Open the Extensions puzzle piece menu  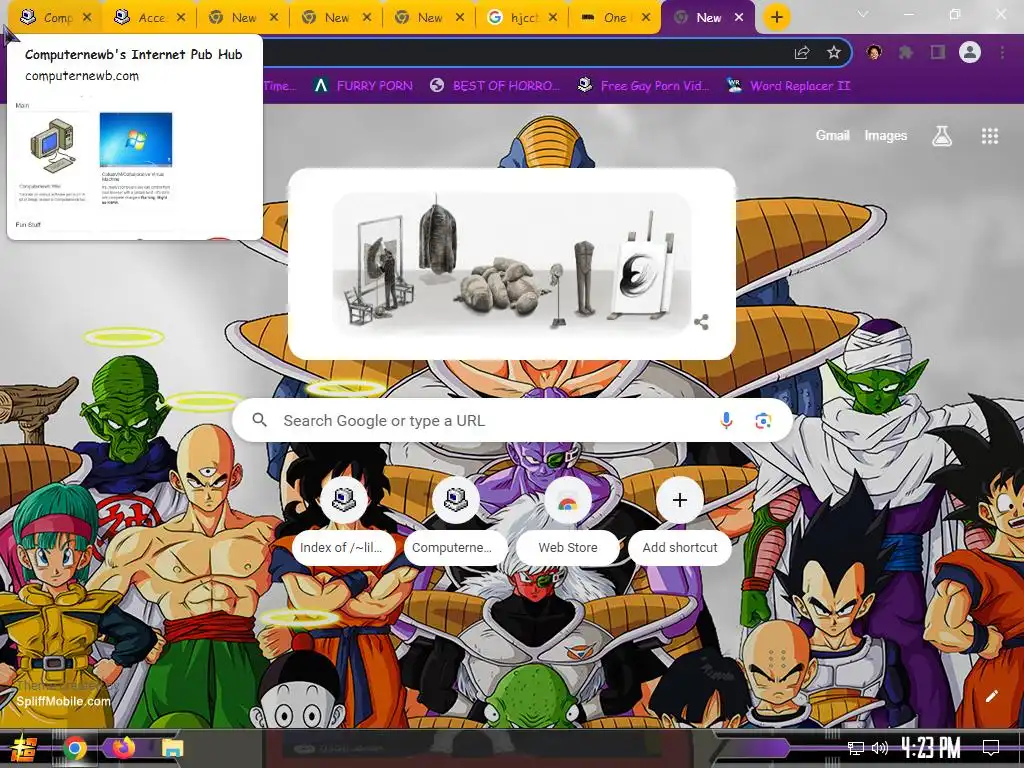[x=906, y=53]
